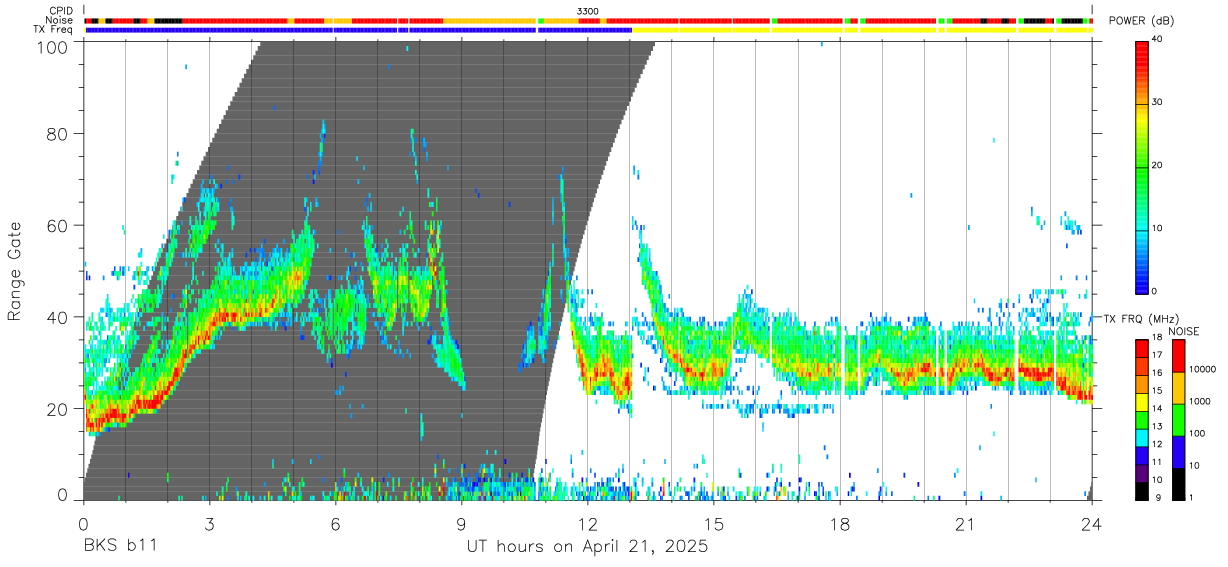Click x-axis tick label '6'

[x=335, y=524]
